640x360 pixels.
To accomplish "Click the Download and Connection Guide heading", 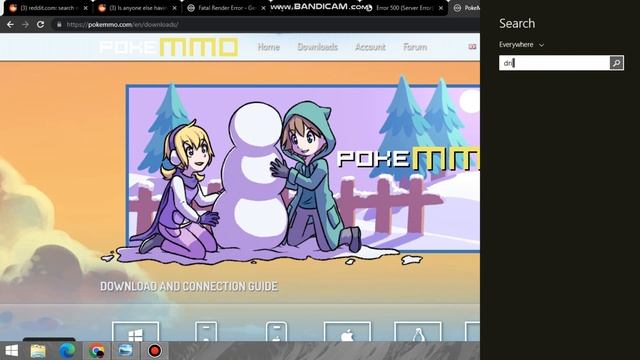I will pyautogui.click(x=189, y=286).
